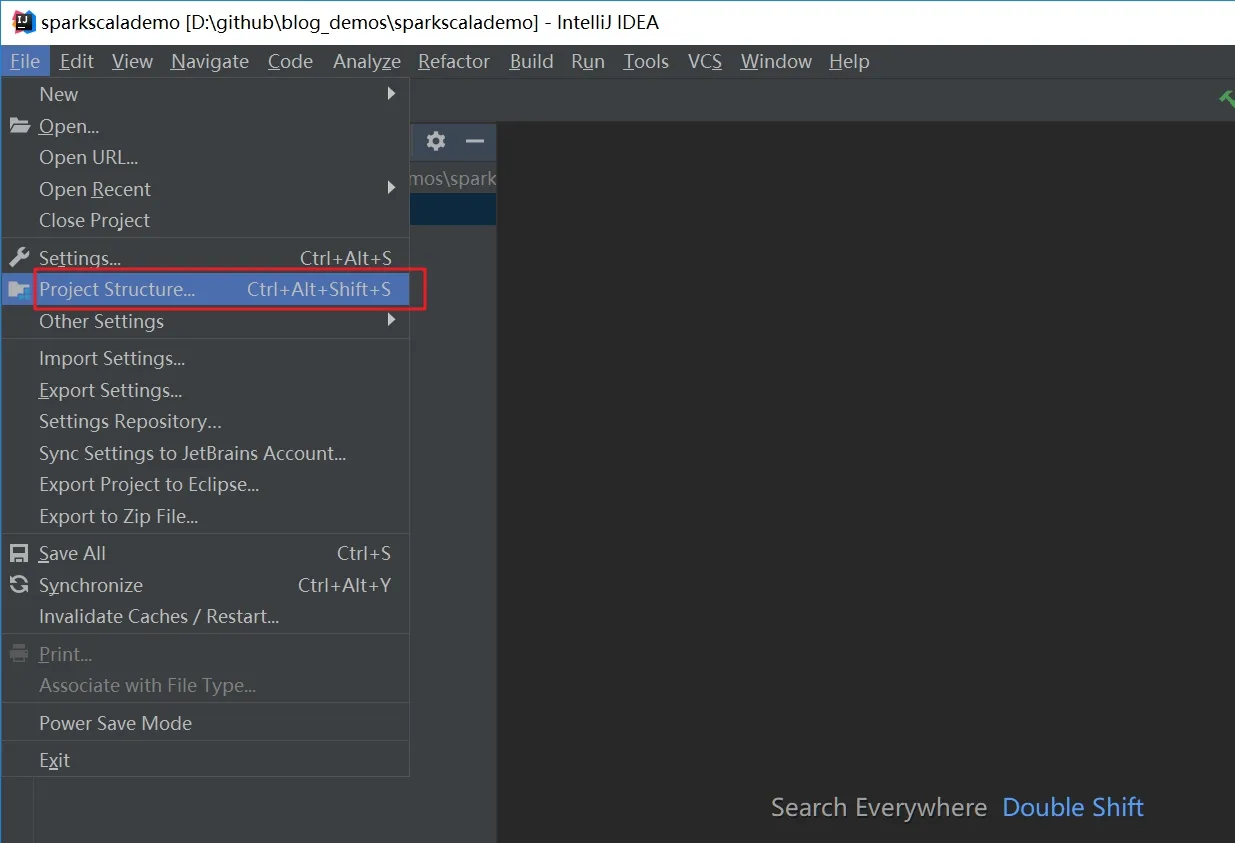Open the Edit menu

tap(76, 61)
